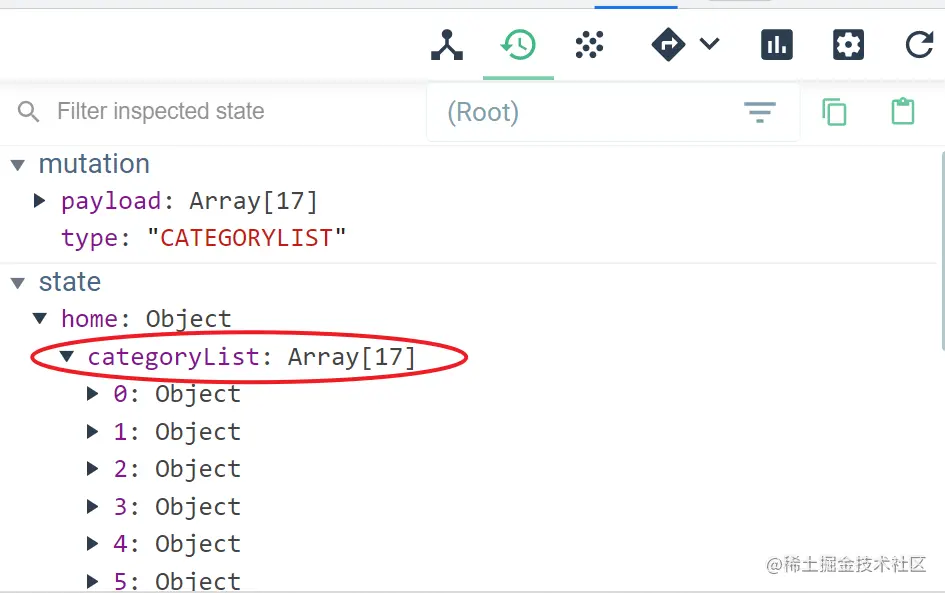Expand the Routing dropdown chevron
This screenshot has width=945, height=593.
709,44
